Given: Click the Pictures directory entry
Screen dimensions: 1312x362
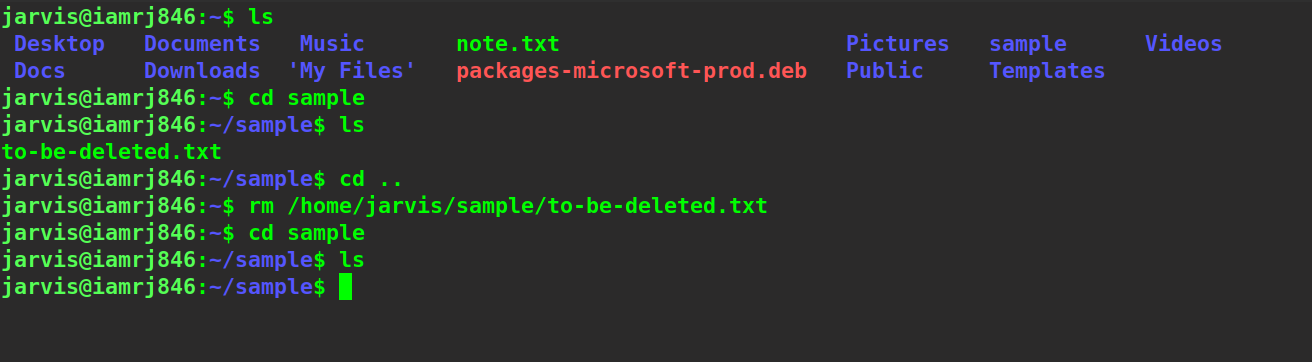Looking at the screenshot, I should tap(897, 44).
